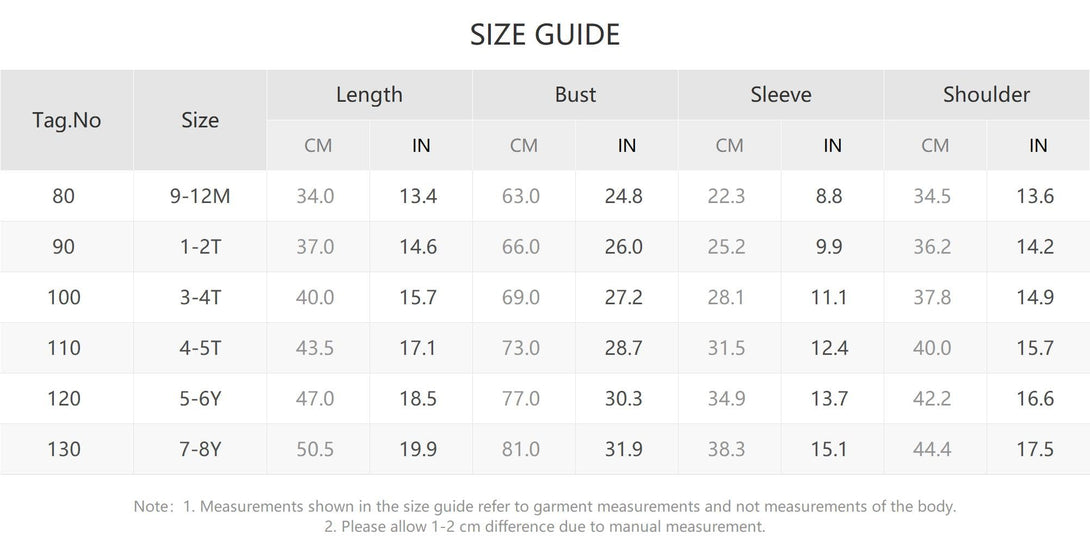Select the Tag.No column header

point(67,120)
